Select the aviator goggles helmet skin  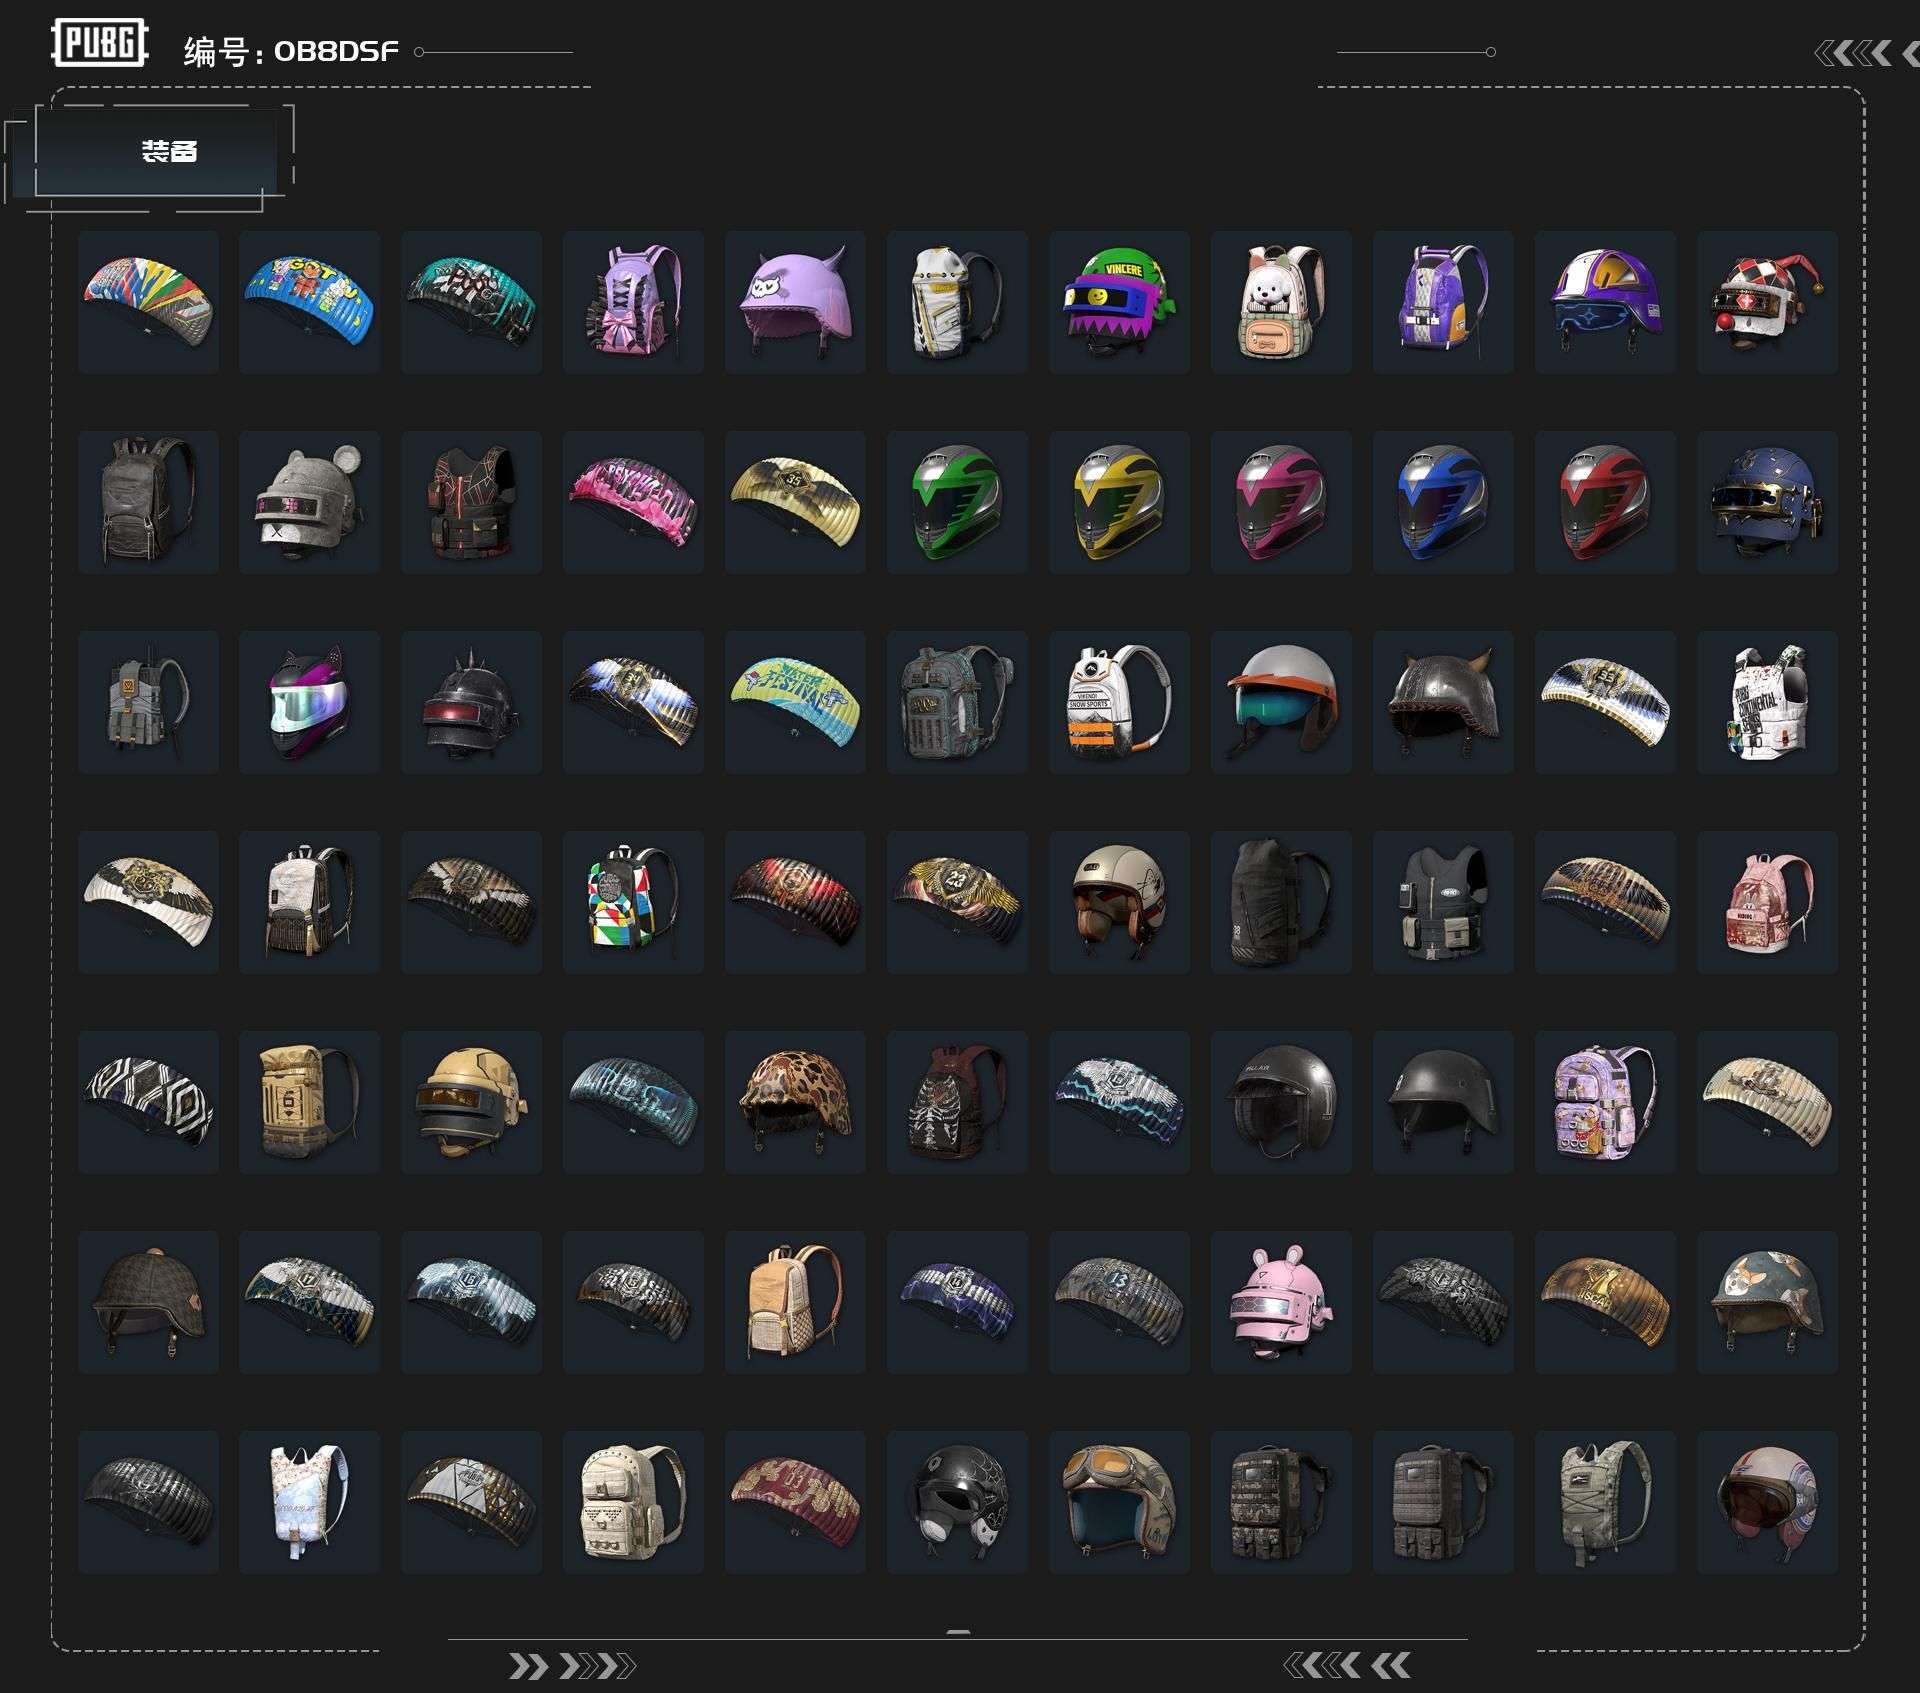tap(1119, 1502)
